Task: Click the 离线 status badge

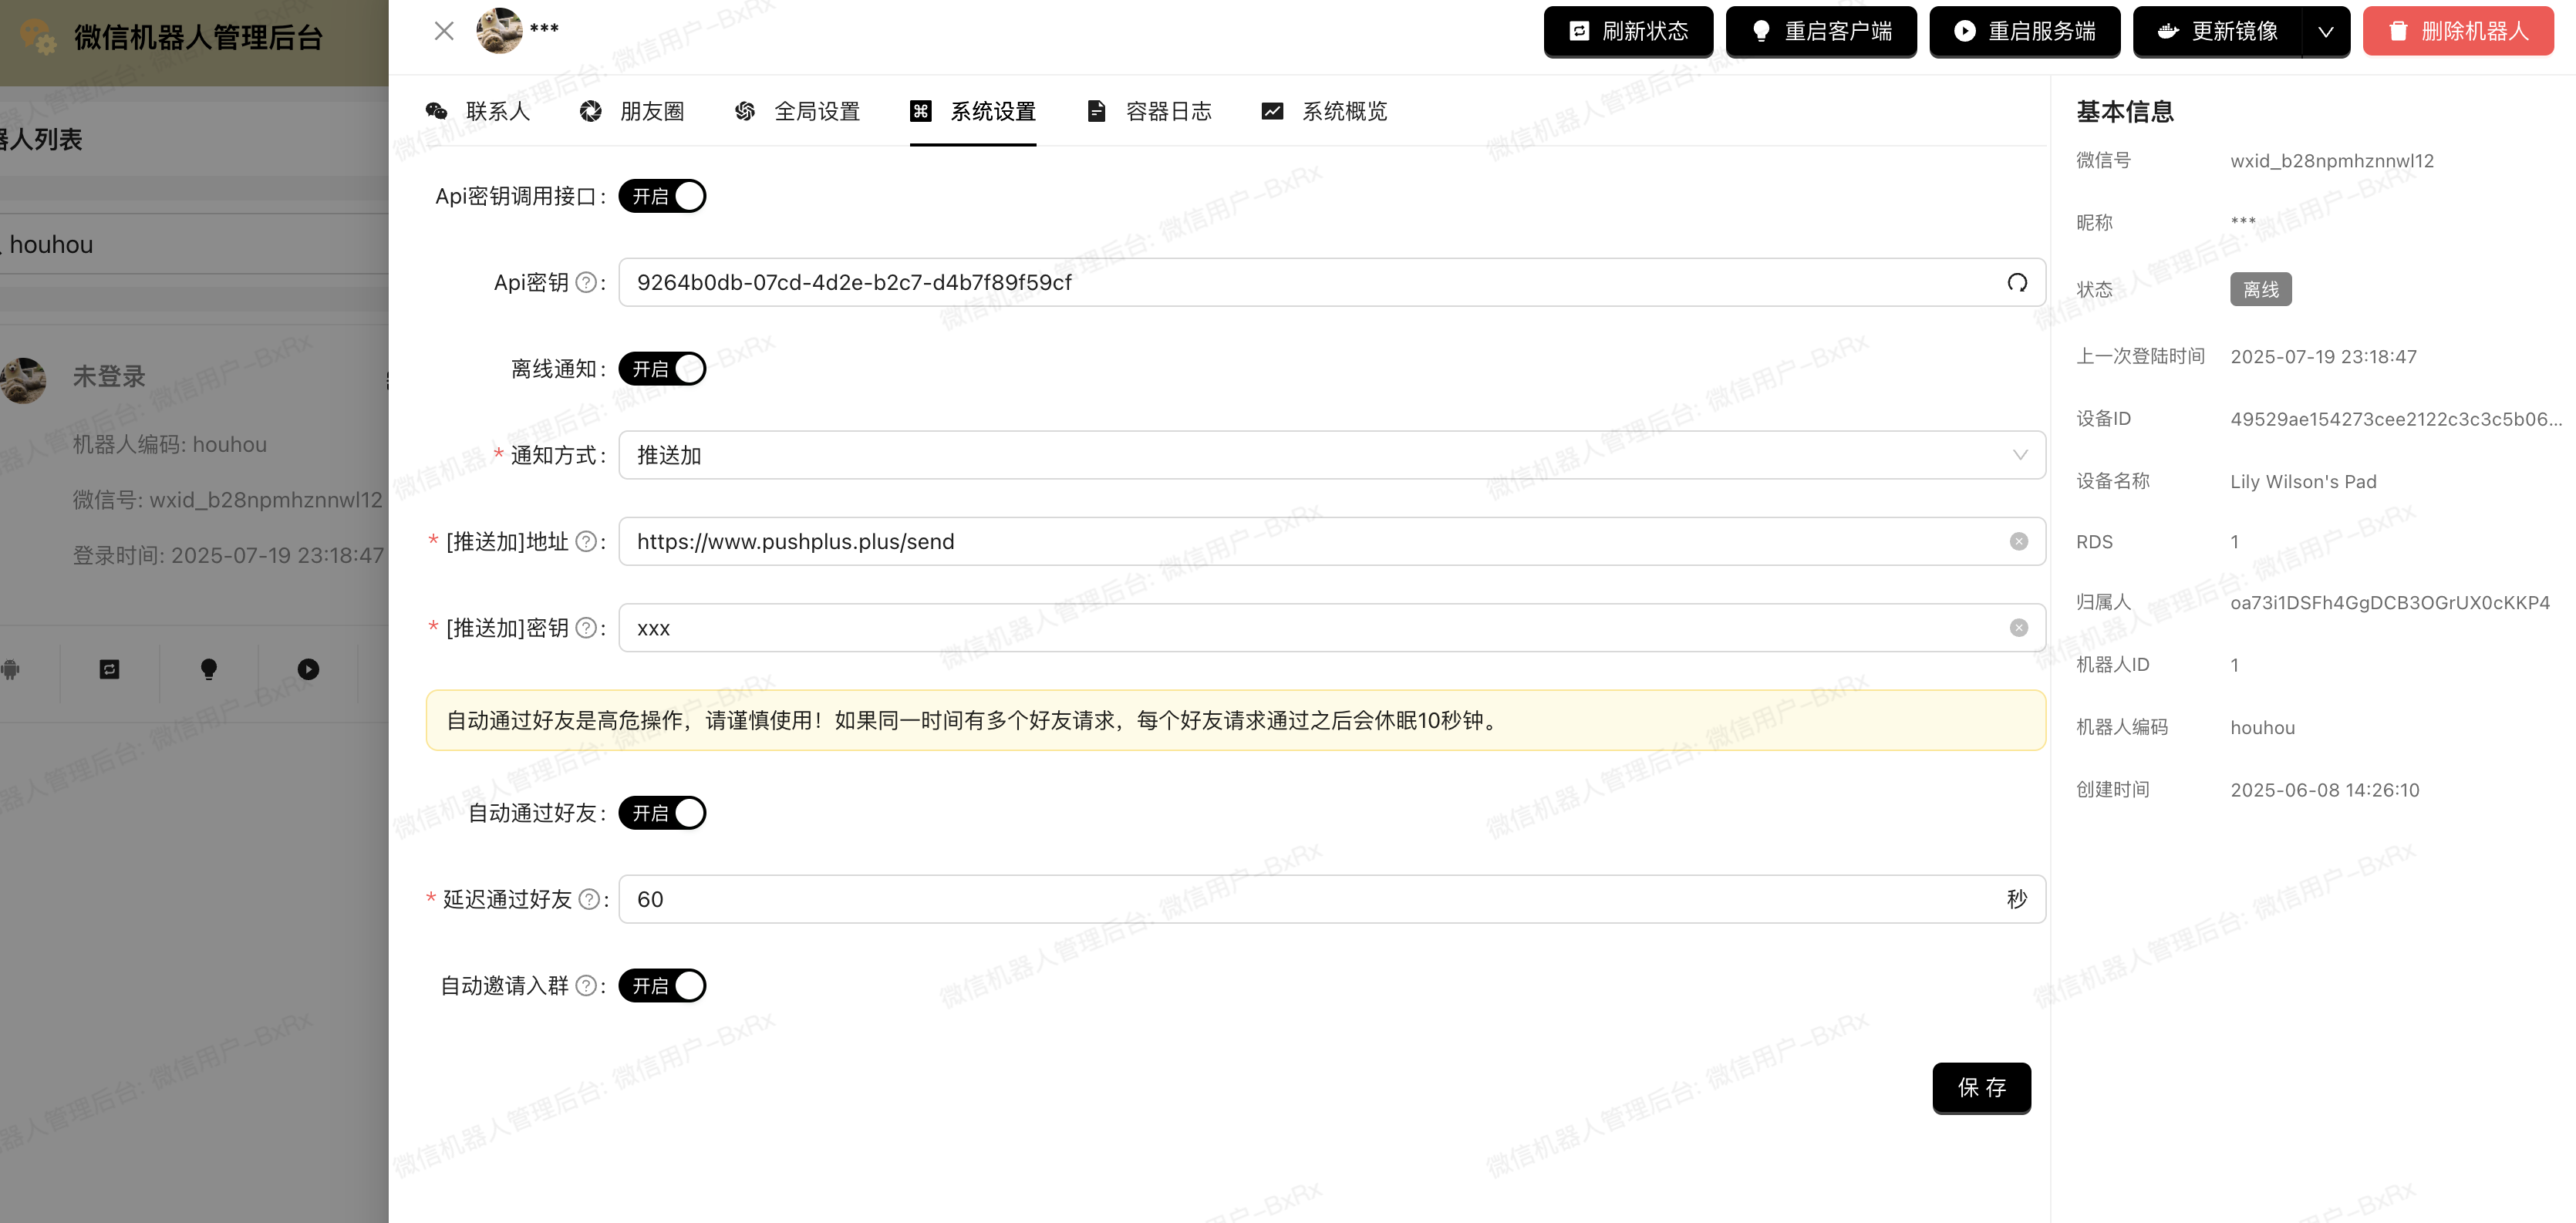Action: tap(2260, 289)
